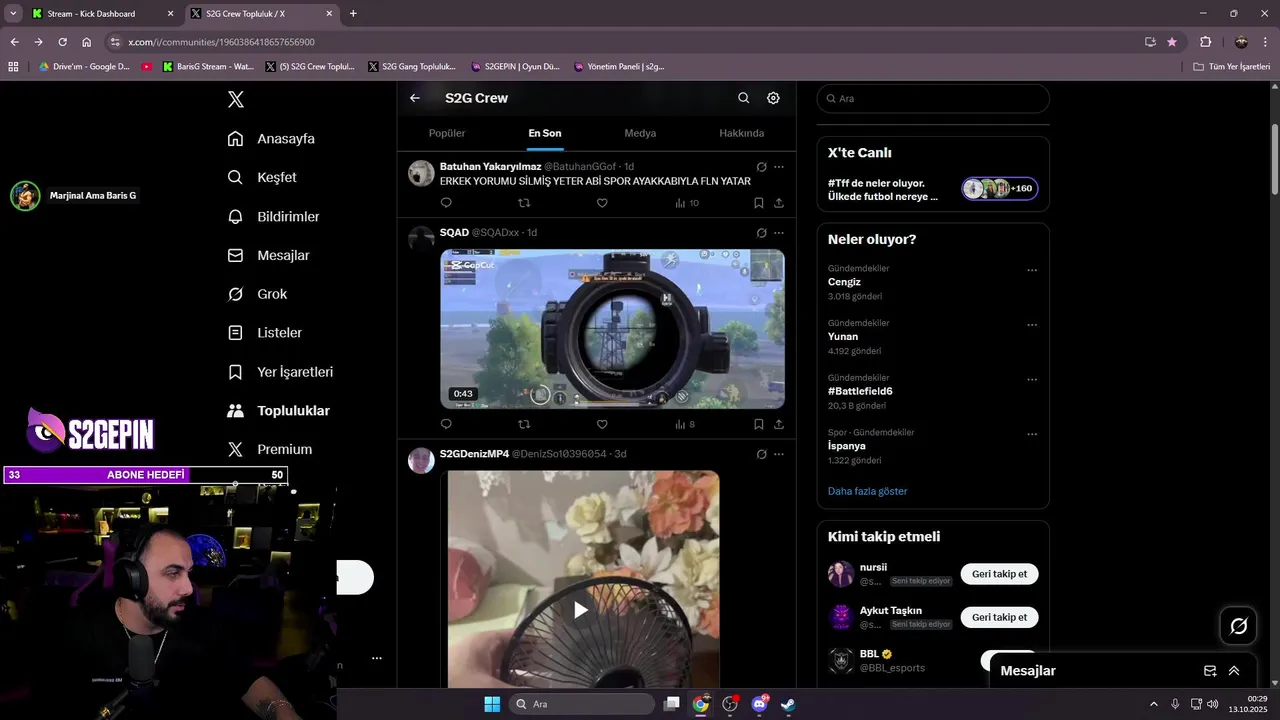Open the BBL esports profile suggestion
The width and height of the screenshot is (1280, 720).
coord(892,661)
